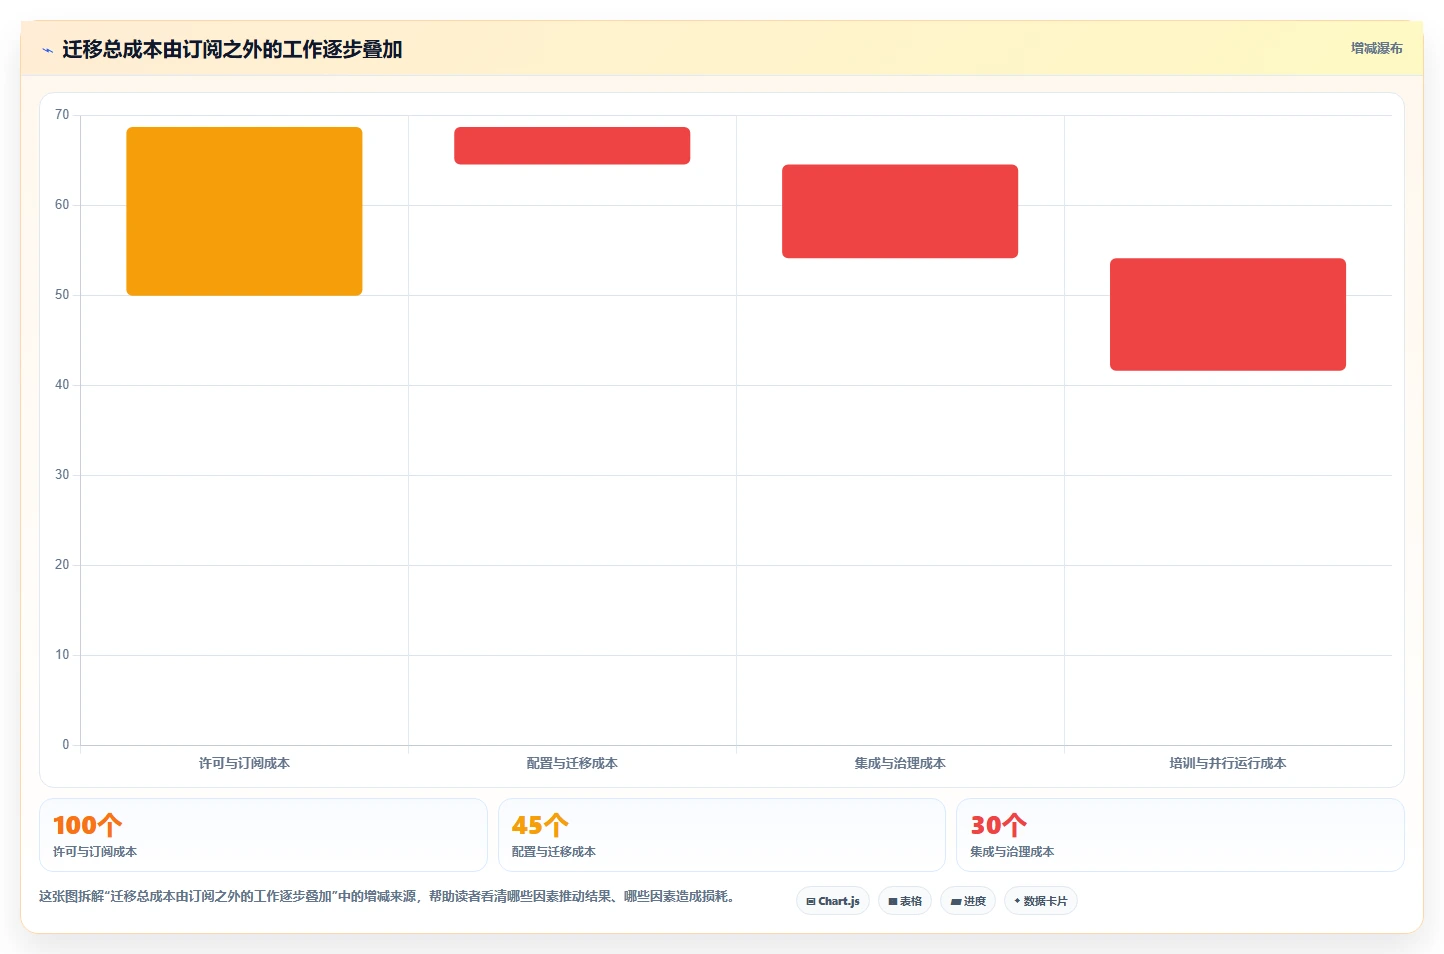Click the 100个 许可与订阅成本 stat card
This screenshot has height=954, width=1444.
(x=263, y=835)
